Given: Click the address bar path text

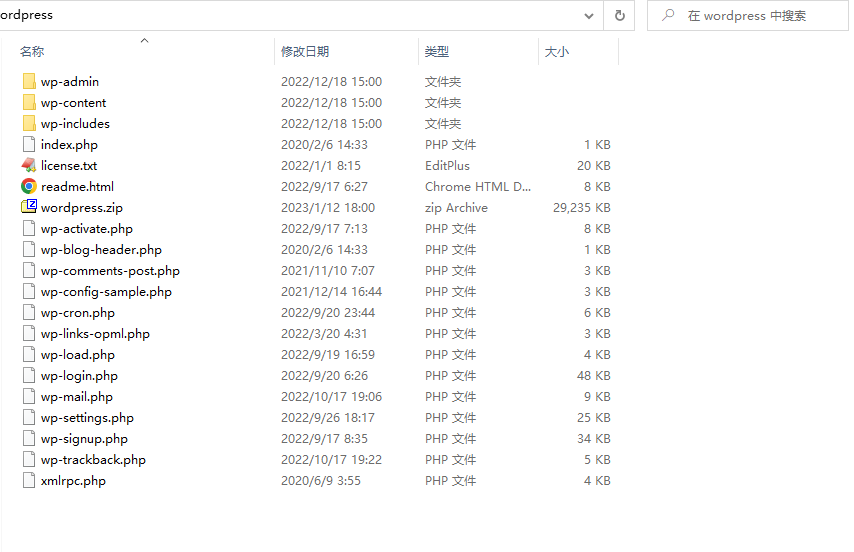Looking at the screenshot, I should point(26,15).
